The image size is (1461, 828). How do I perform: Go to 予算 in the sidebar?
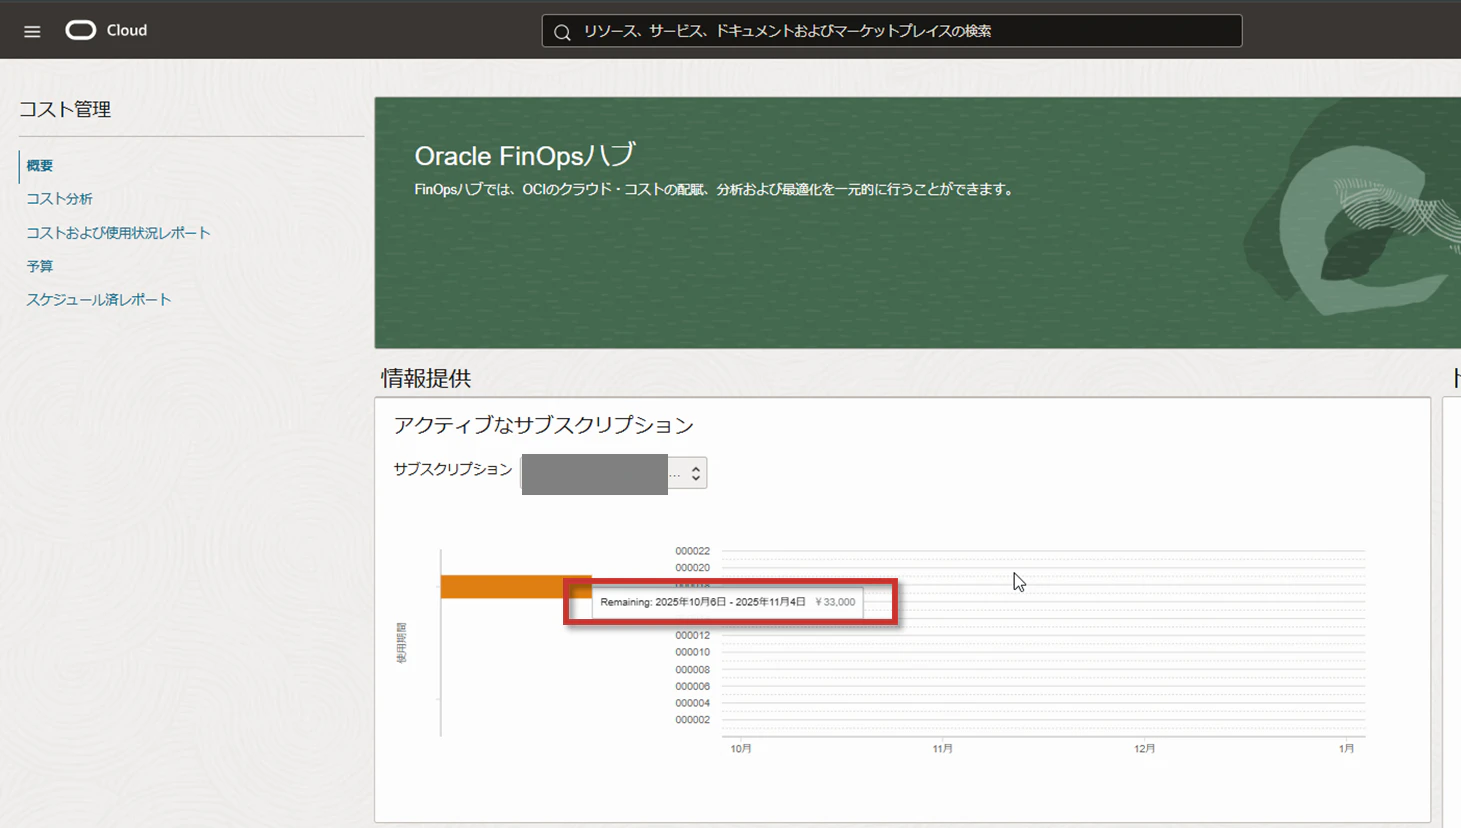click(x=40, y=266)
